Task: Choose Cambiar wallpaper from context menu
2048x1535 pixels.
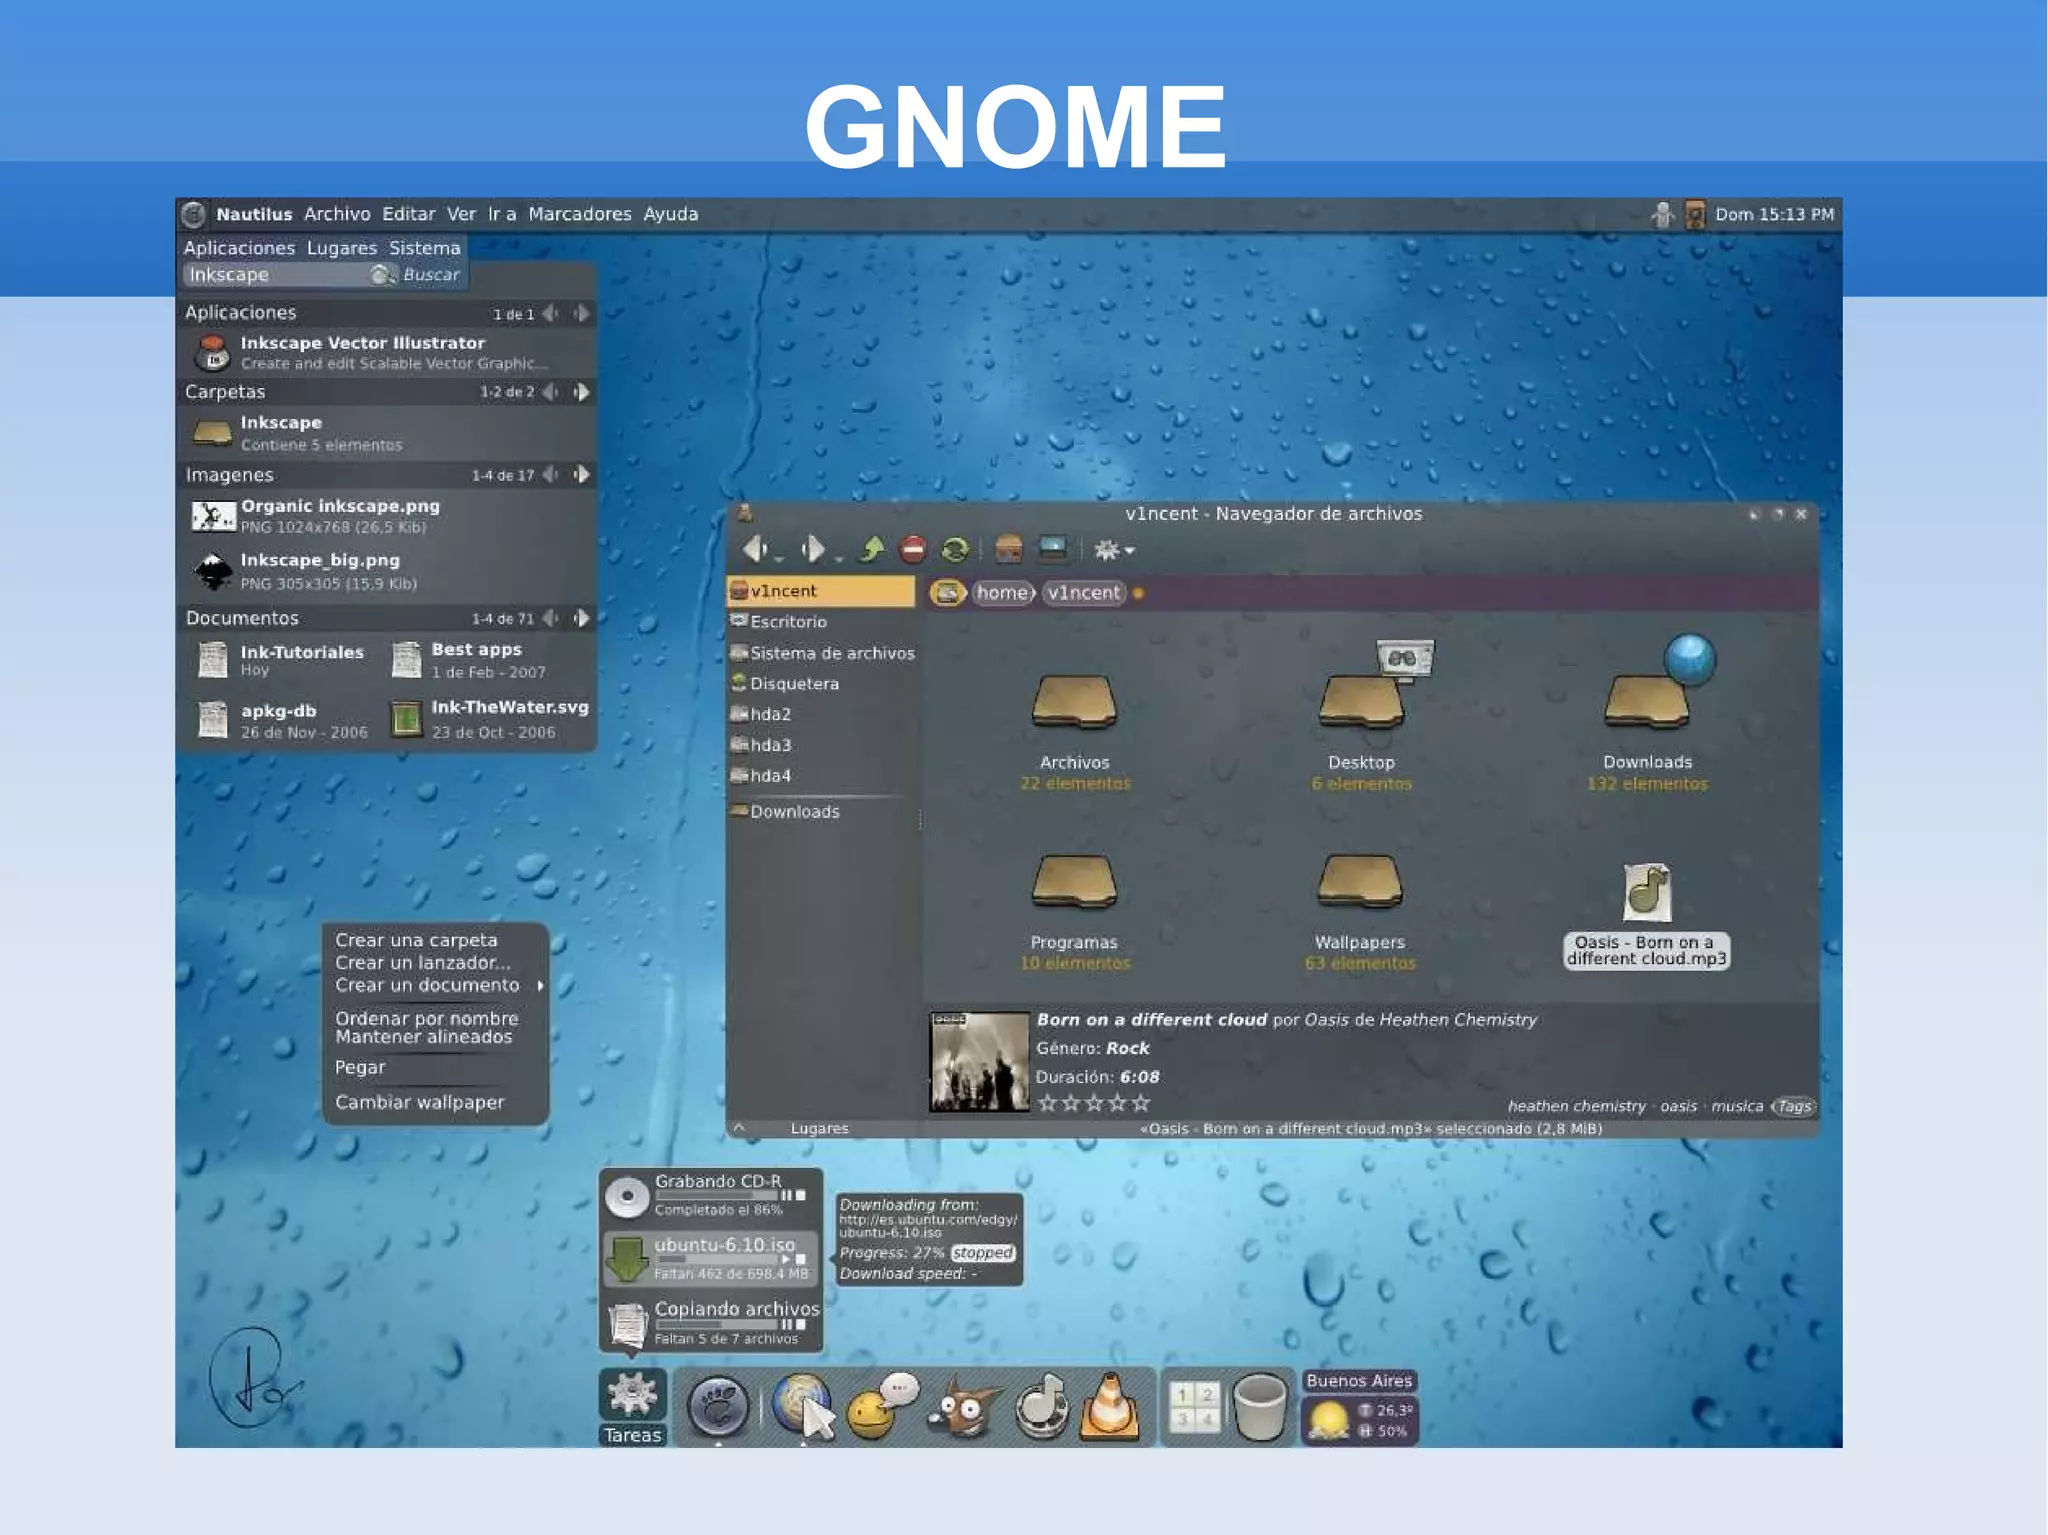Action: [x=420, y=1102]
